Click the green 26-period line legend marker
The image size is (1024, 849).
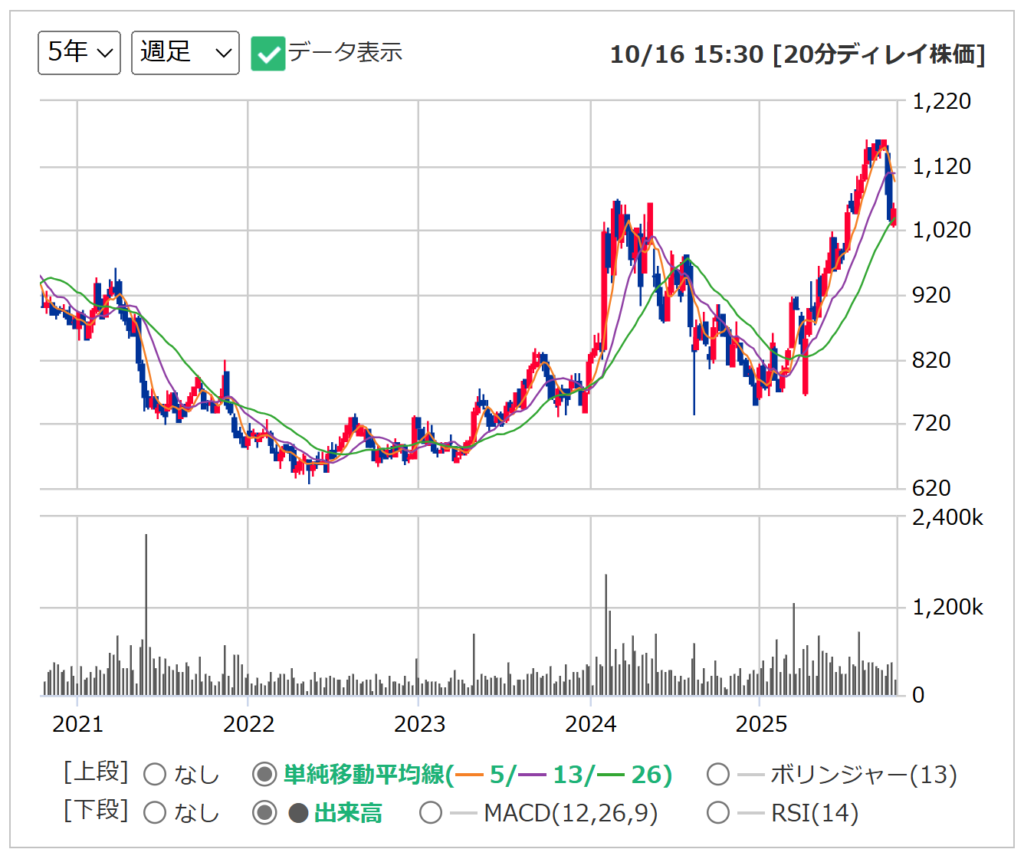(x=608, y=774)
